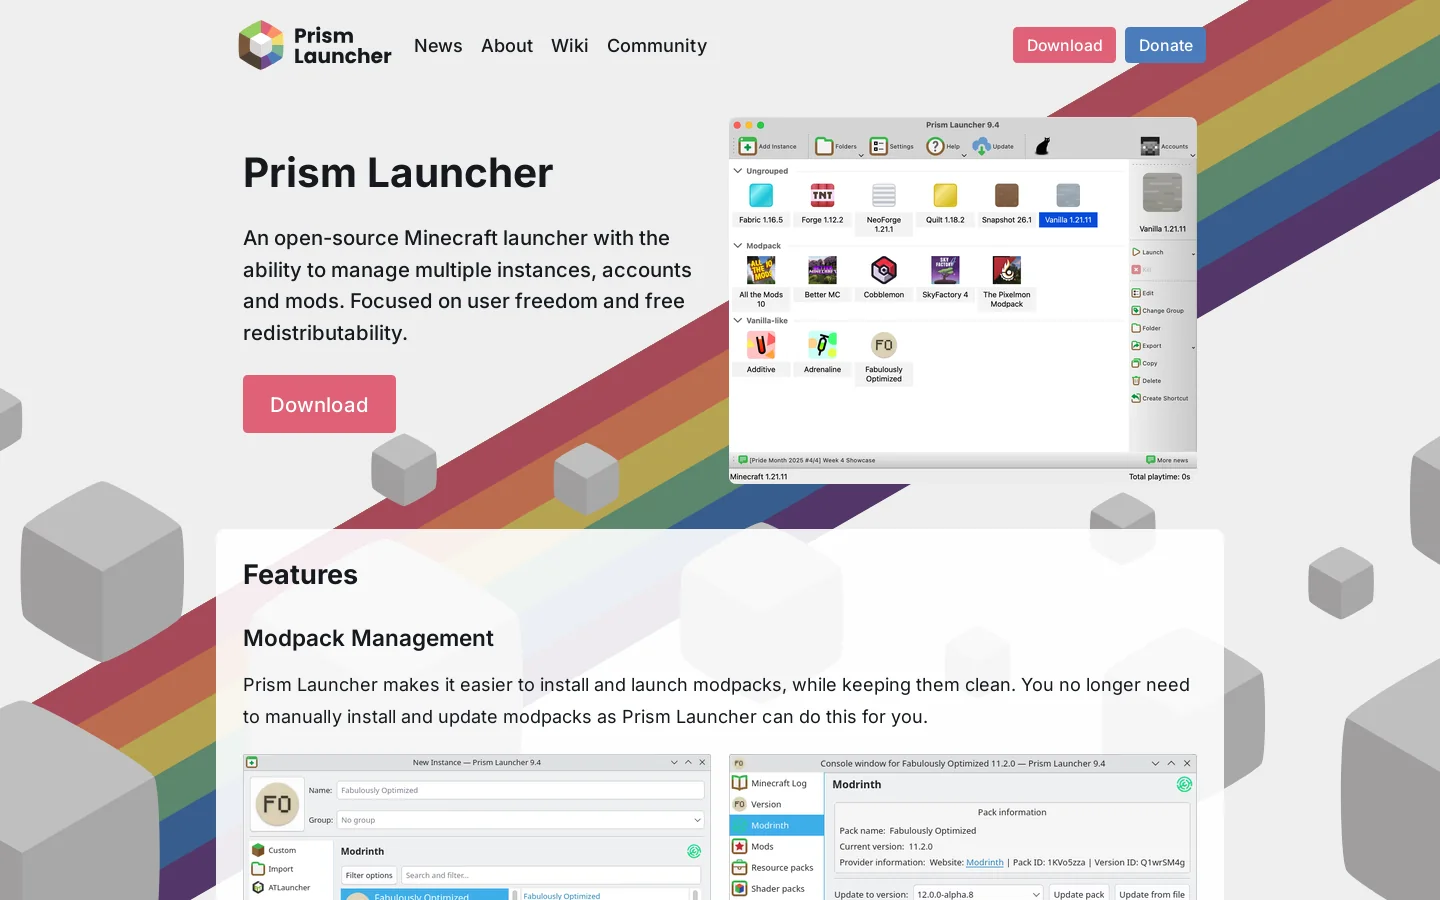Select the Additive instance icon
Image resolution: width=1440 pixels, height=900 pixels.
(x=761, y=345)
